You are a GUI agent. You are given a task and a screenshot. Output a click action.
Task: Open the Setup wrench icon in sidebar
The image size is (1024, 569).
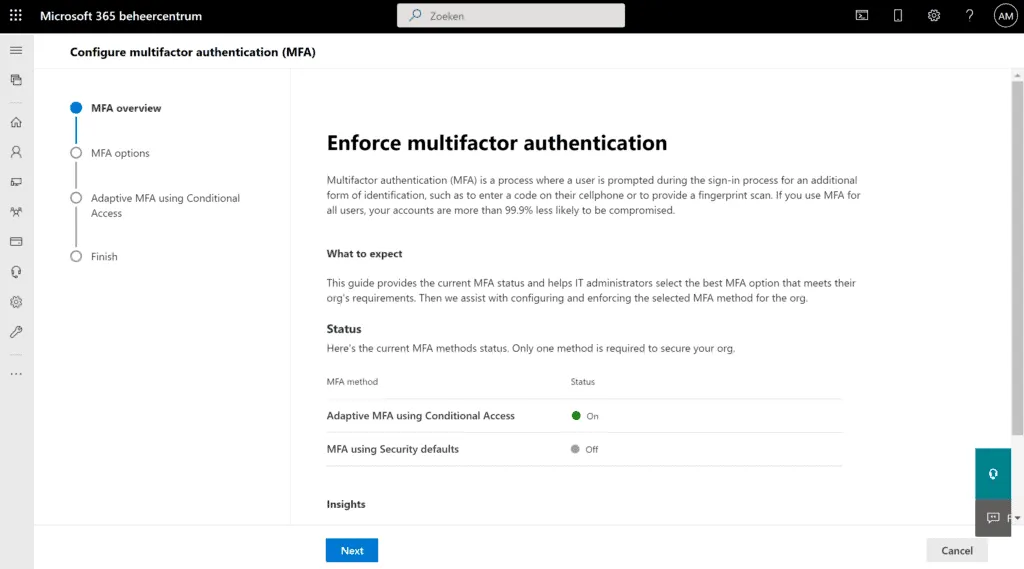(16, 332)
